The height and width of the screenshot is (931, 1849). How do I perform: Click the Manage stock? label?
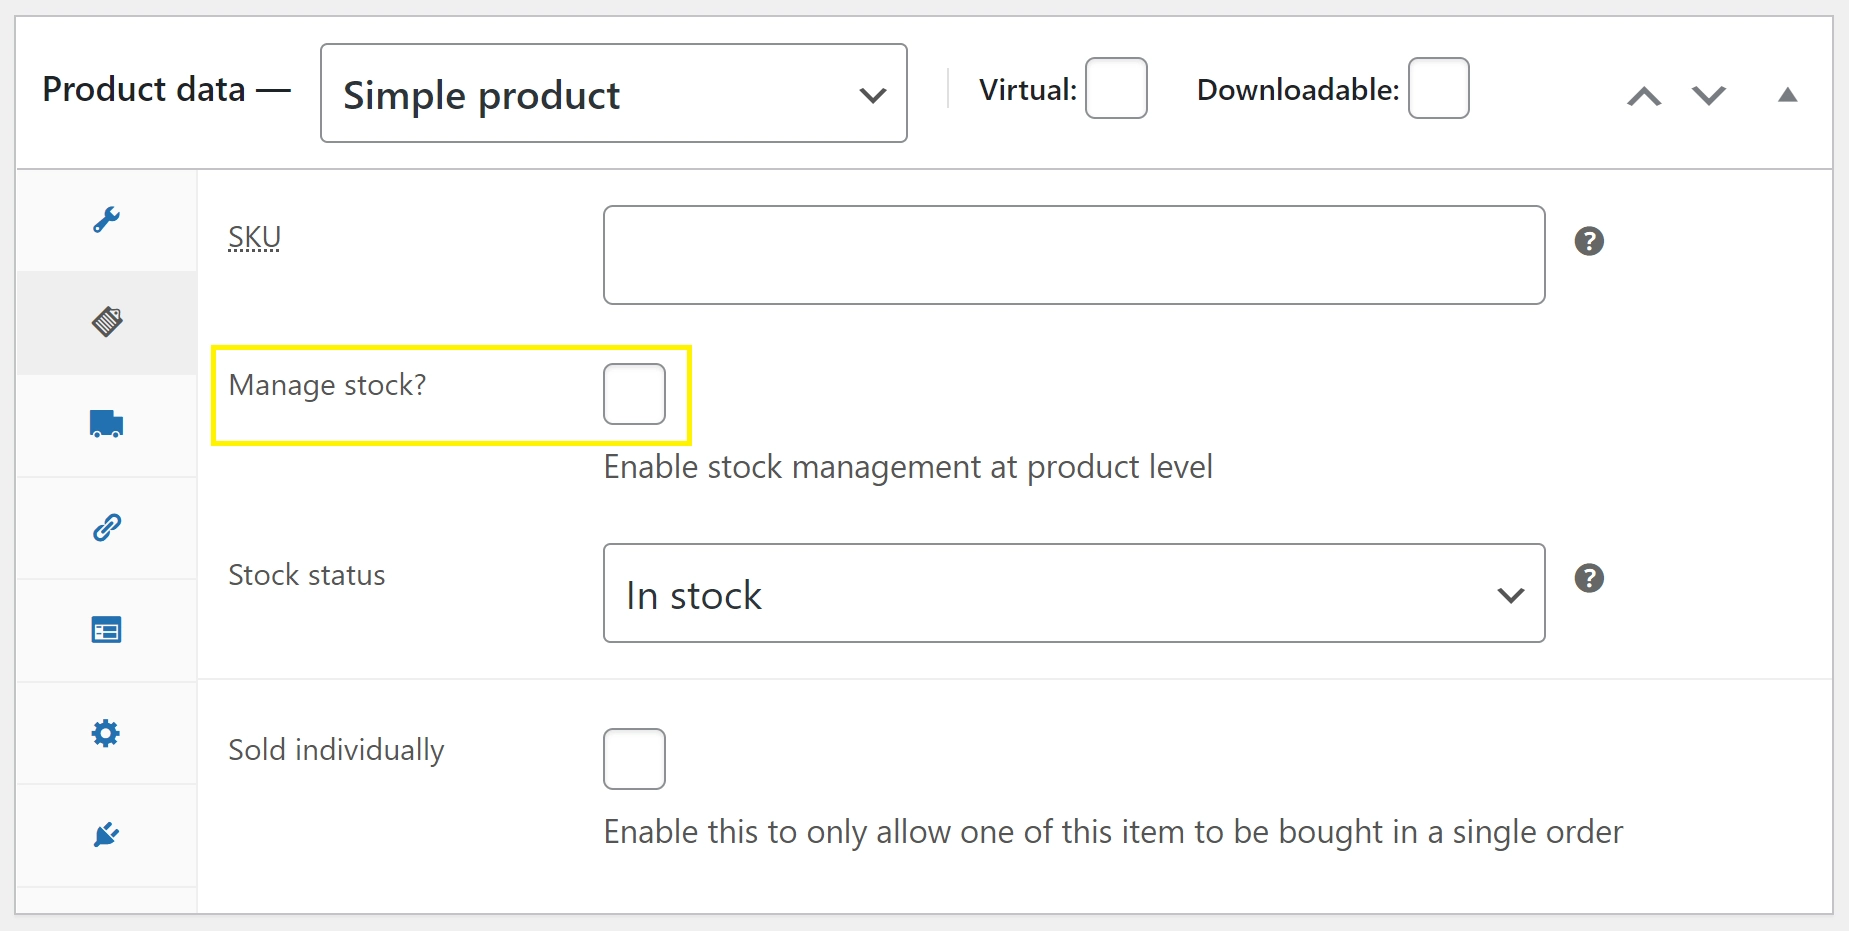click(328, 385)
